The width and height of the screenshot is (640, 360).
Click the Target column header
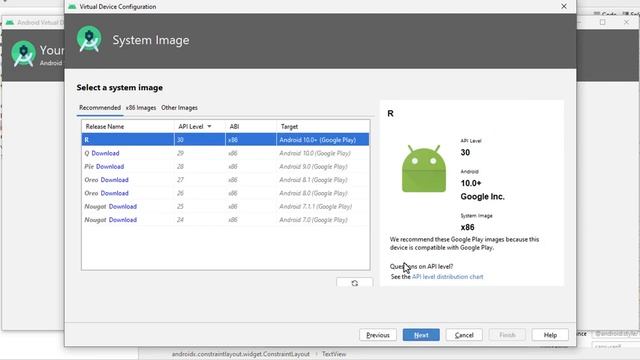[x=323, y=127]
